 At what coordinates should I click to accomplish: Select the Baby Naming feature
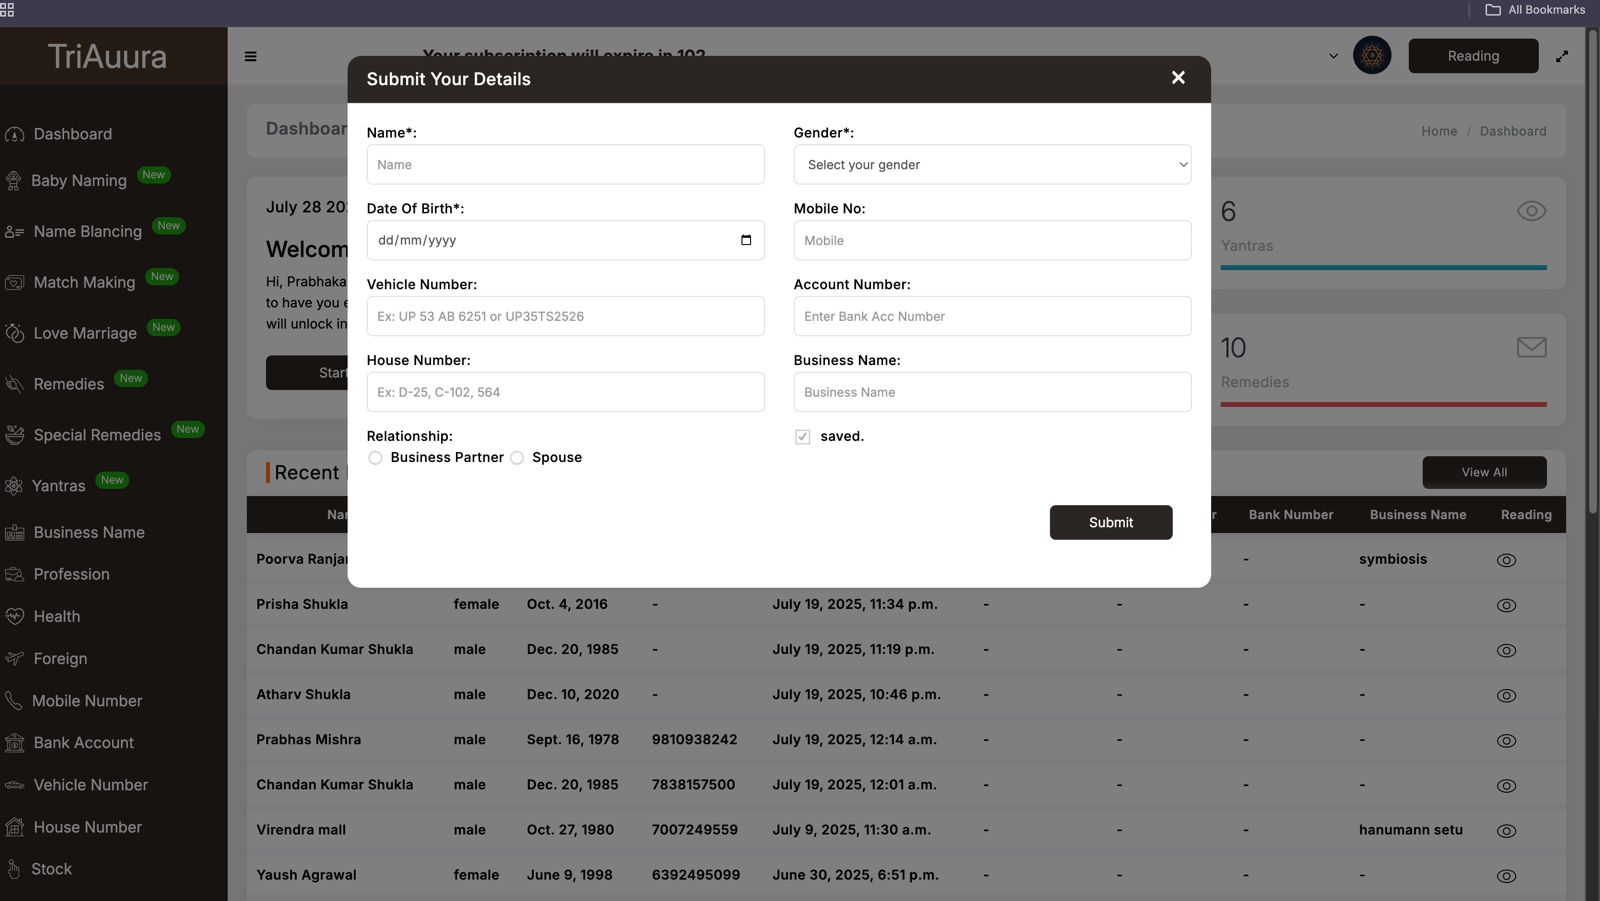78,180
